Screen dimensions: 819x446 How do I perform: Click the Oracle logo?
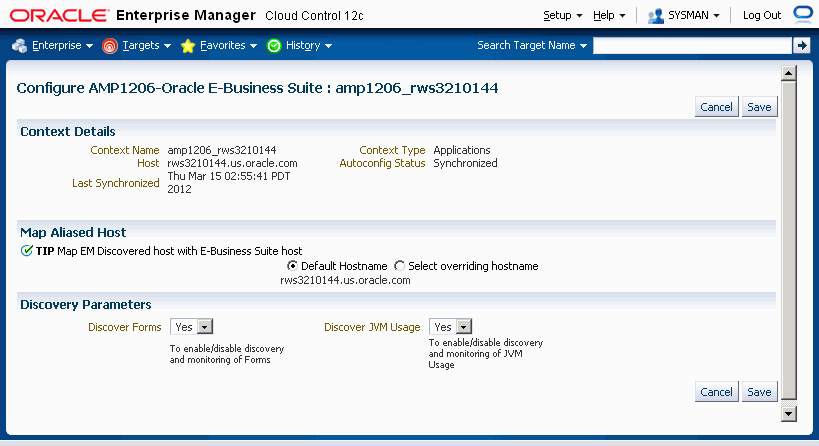pyautogui.click(x=59, y=16)
